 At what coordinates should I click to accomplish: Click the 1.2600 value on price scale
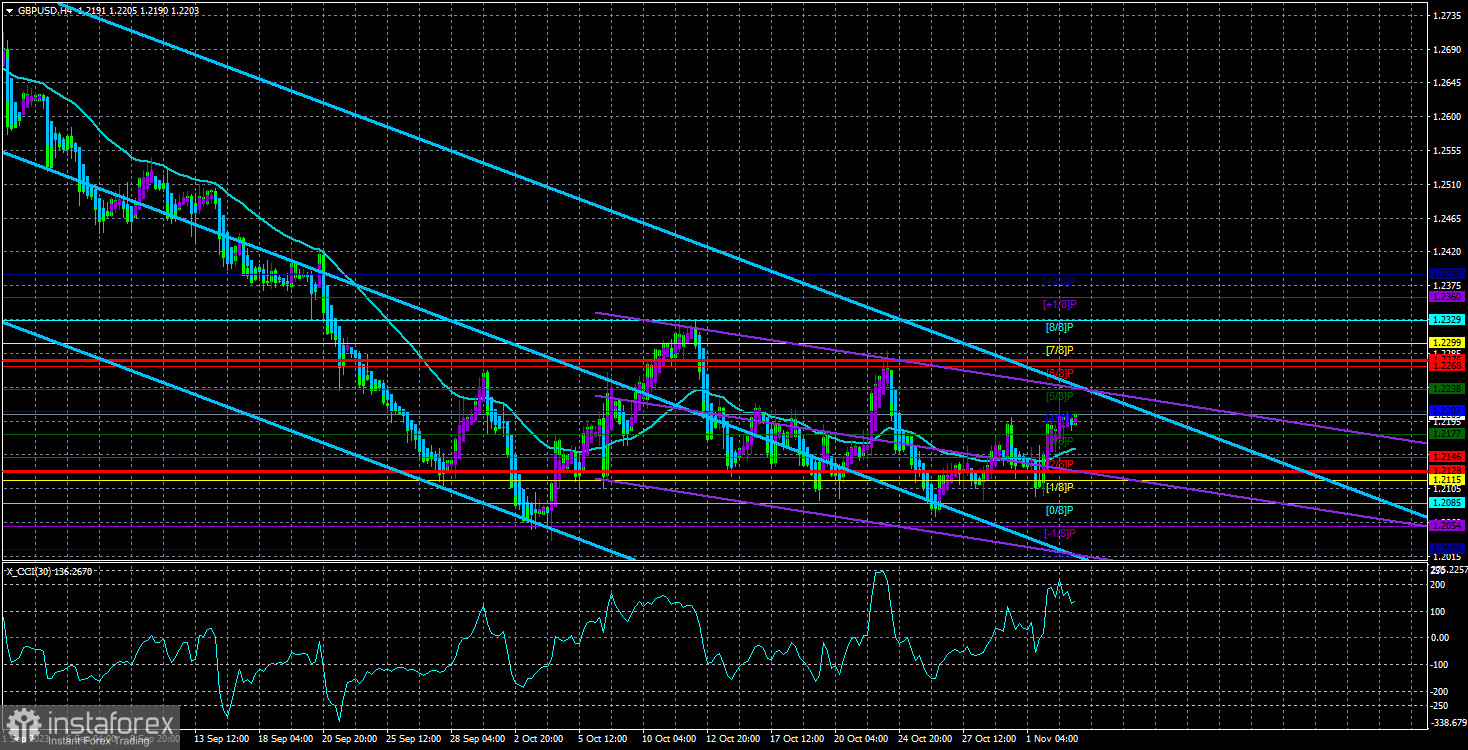click(x=1448, y=118)
